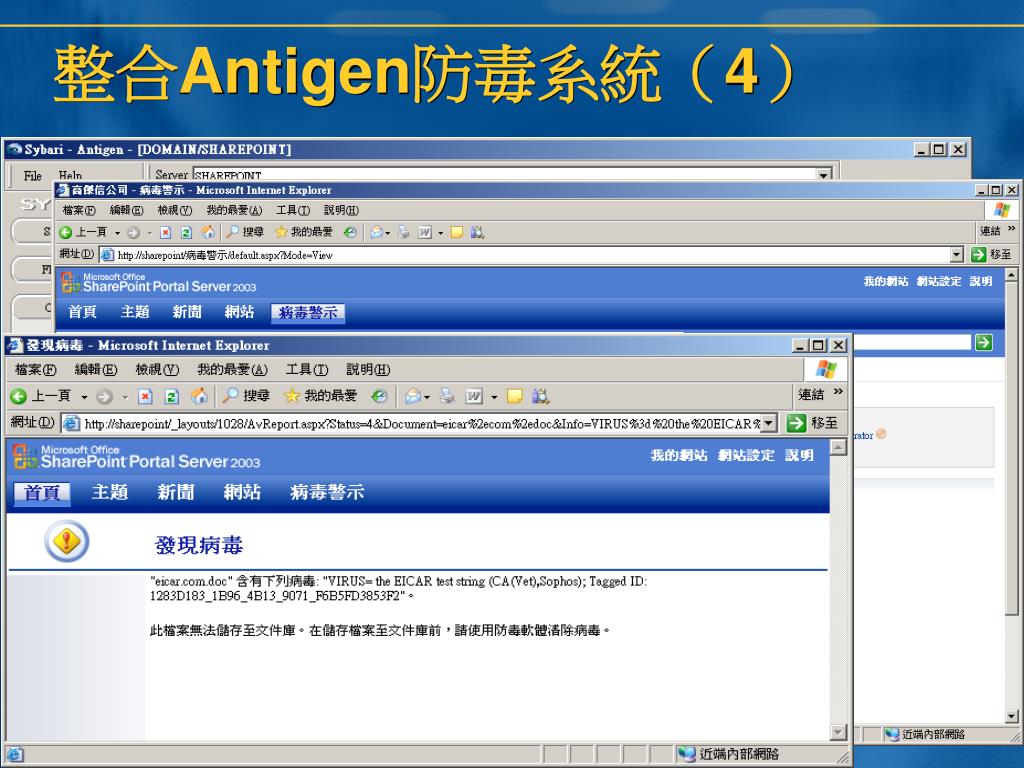Expand 連結 links chevron in middle window
The height and width of the screenshot is (768, 1024).
pos(1012,229)
